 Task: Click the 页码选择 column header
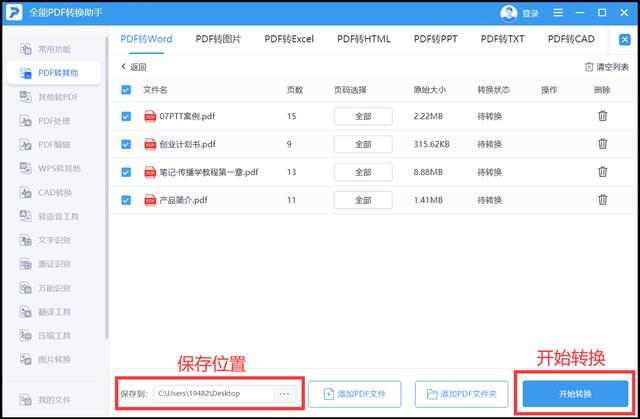coord(350,90)
